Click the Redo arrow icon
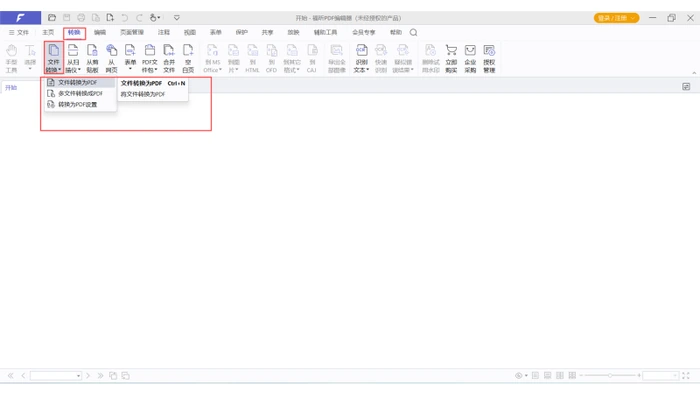 tap(139, 18)
